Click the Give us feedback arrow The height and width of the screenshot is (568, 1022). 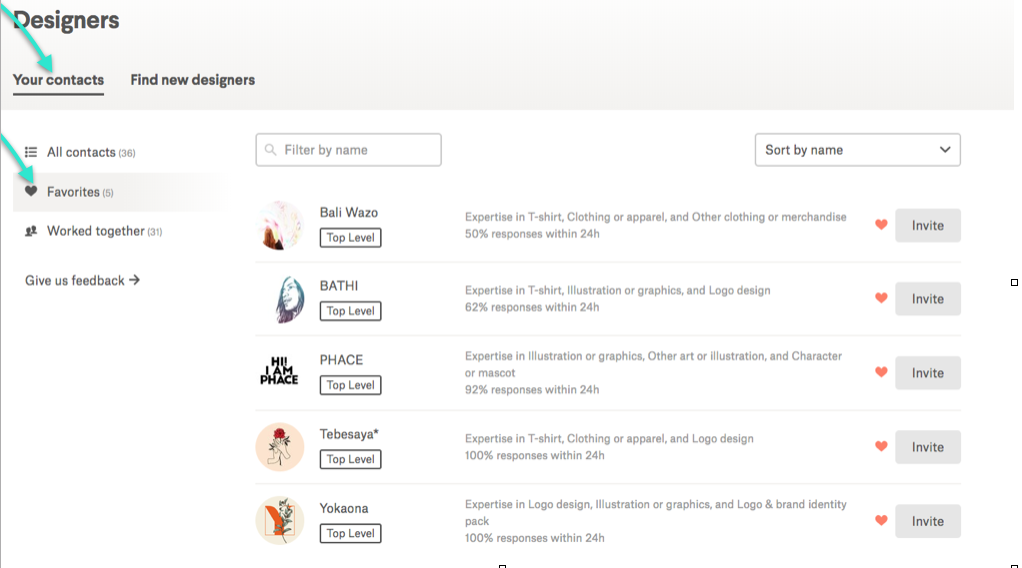(134, 280)
